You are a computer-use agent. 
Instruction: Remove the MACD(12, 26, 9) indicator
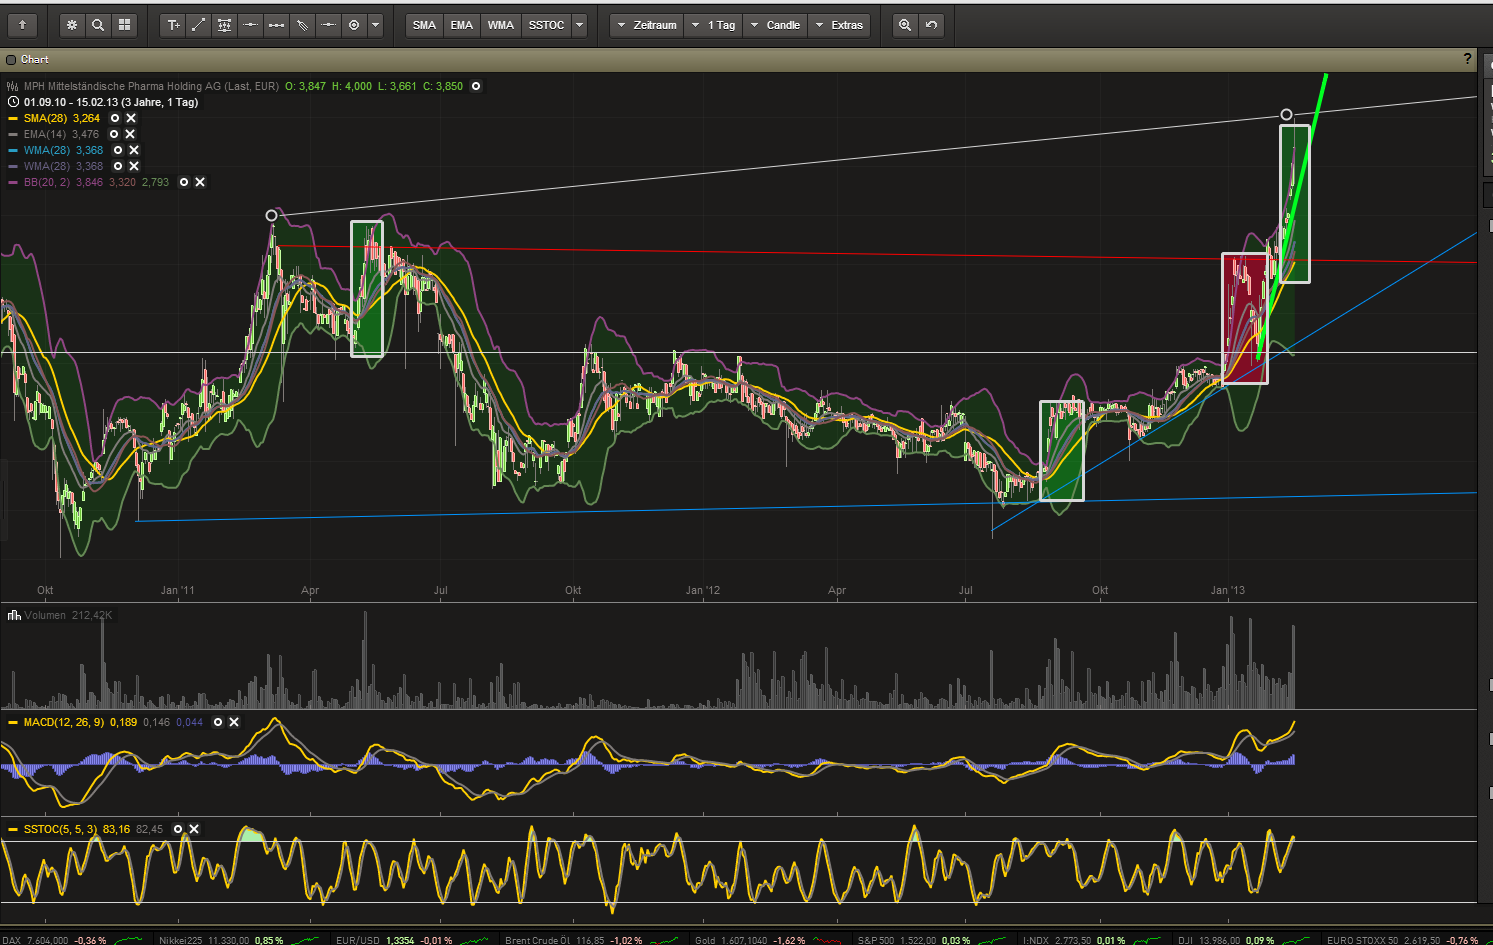pos(234,722)
